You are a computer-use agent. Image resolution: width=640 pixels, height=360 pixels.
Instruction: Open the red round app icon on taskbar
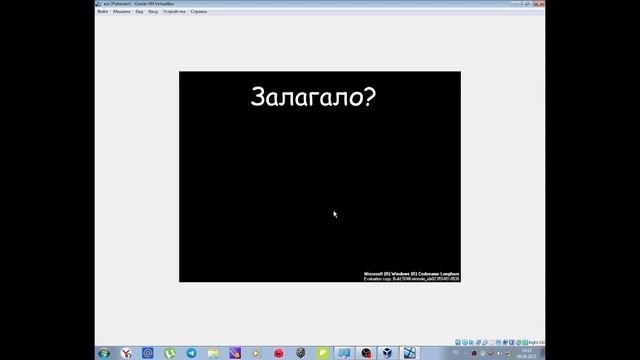(x=279, y=353)
